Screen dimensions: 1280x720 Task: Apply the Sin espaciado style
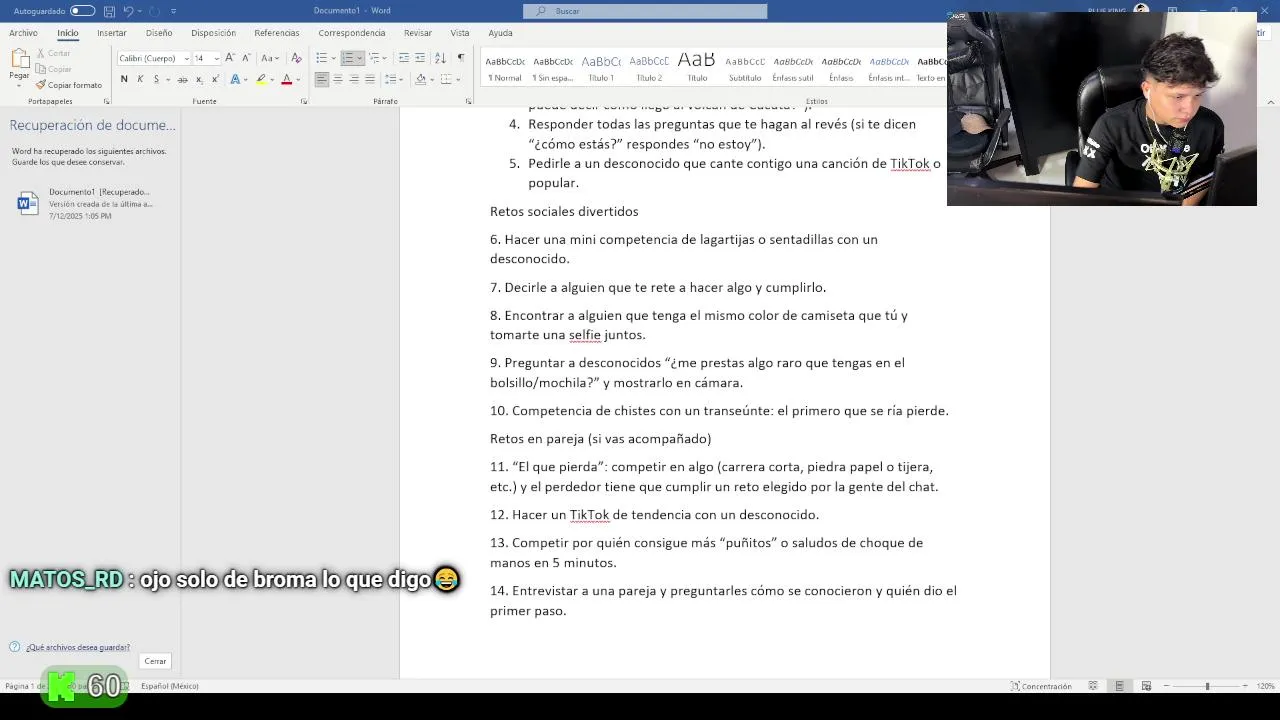click(x=553, y=67)
